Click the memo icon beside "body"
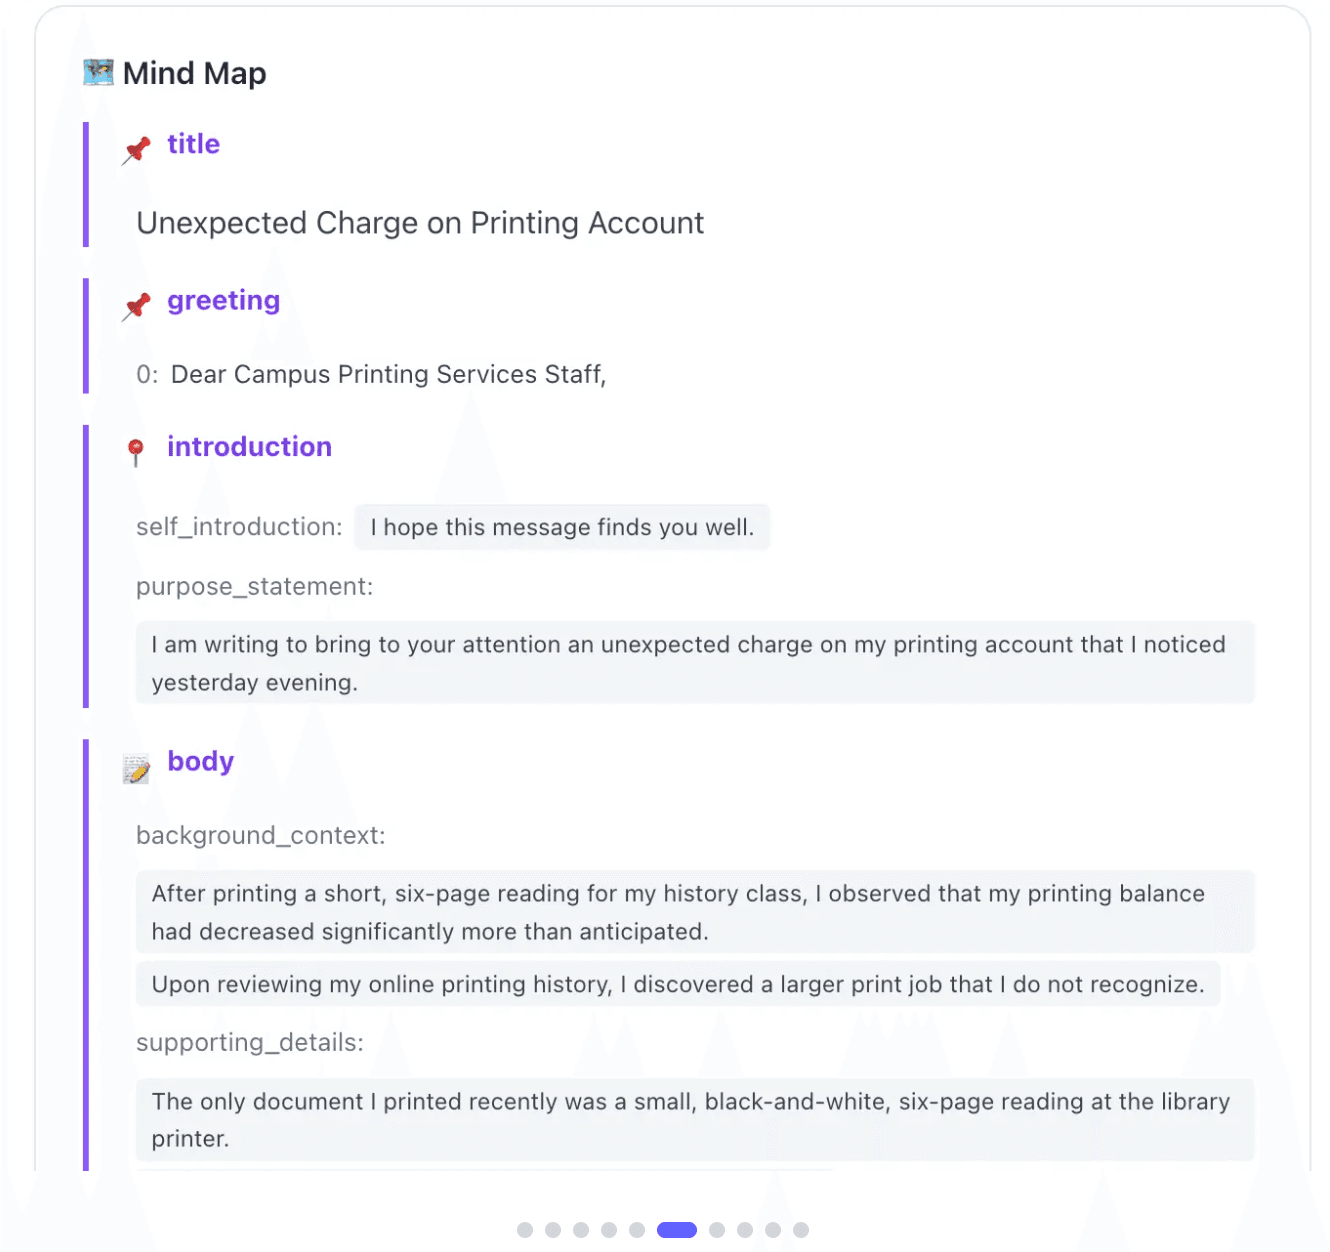 click(x=138, y=768)
